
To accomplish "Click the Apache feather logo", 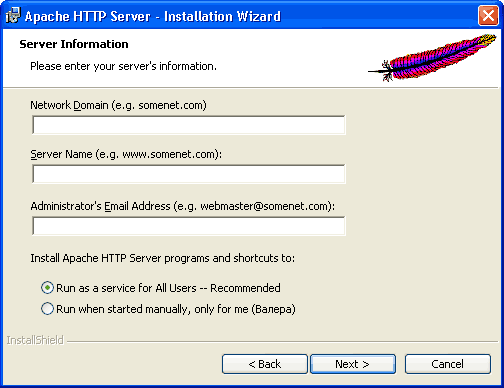I will click(x=433, y=57).
